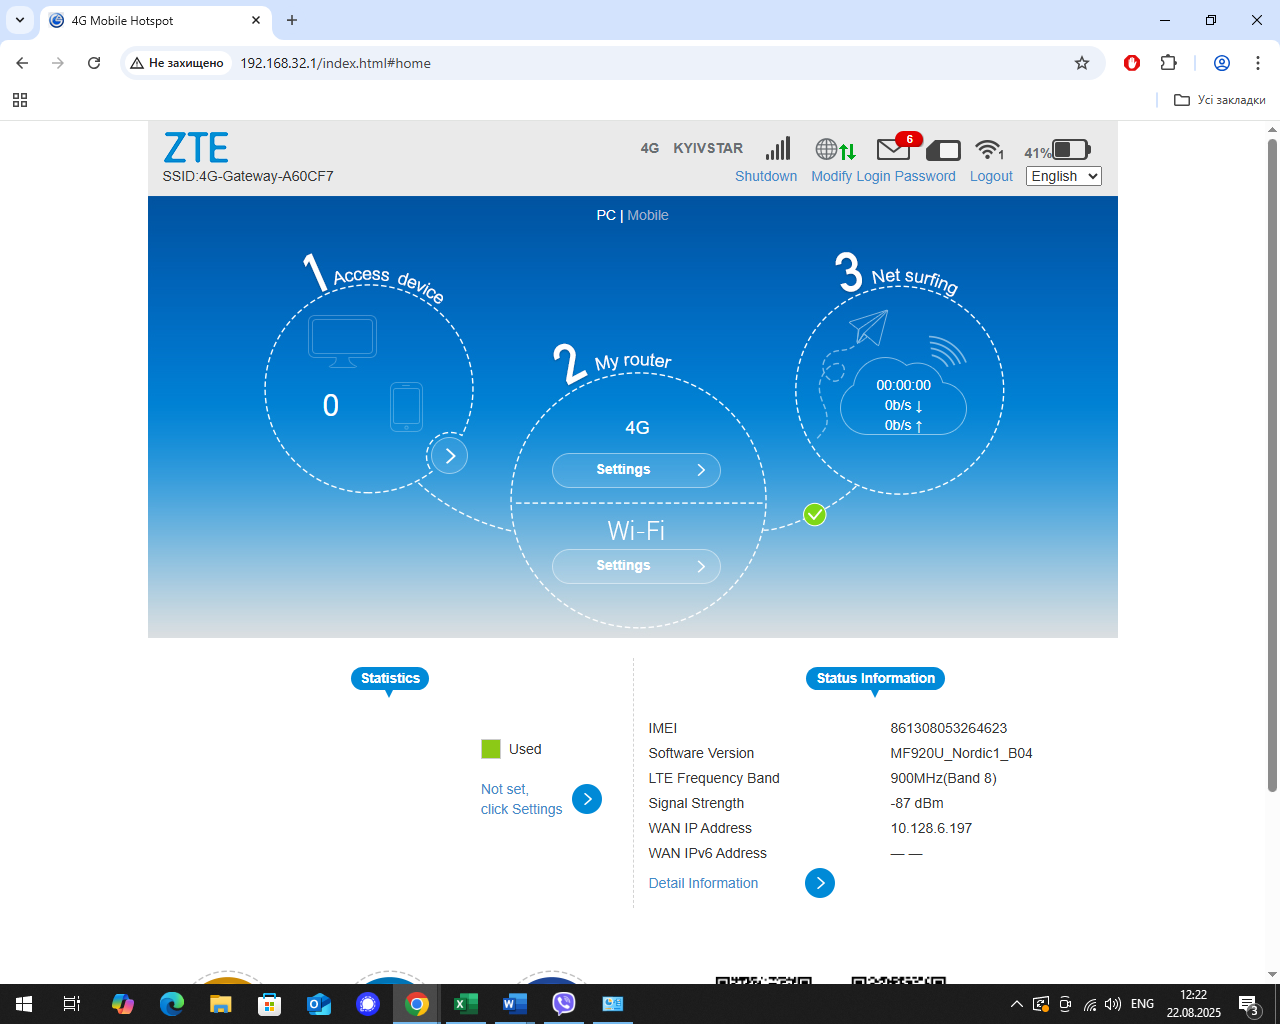The image size is (1280, 1024).
Task: Click the speaker icon in the system tray
Action: tap(1113, 1003)
